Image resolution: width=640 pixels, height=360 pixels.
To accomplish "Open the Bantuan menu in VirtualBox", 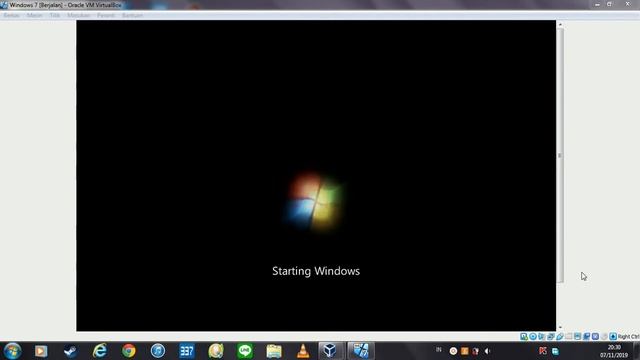I will (132, 15).
